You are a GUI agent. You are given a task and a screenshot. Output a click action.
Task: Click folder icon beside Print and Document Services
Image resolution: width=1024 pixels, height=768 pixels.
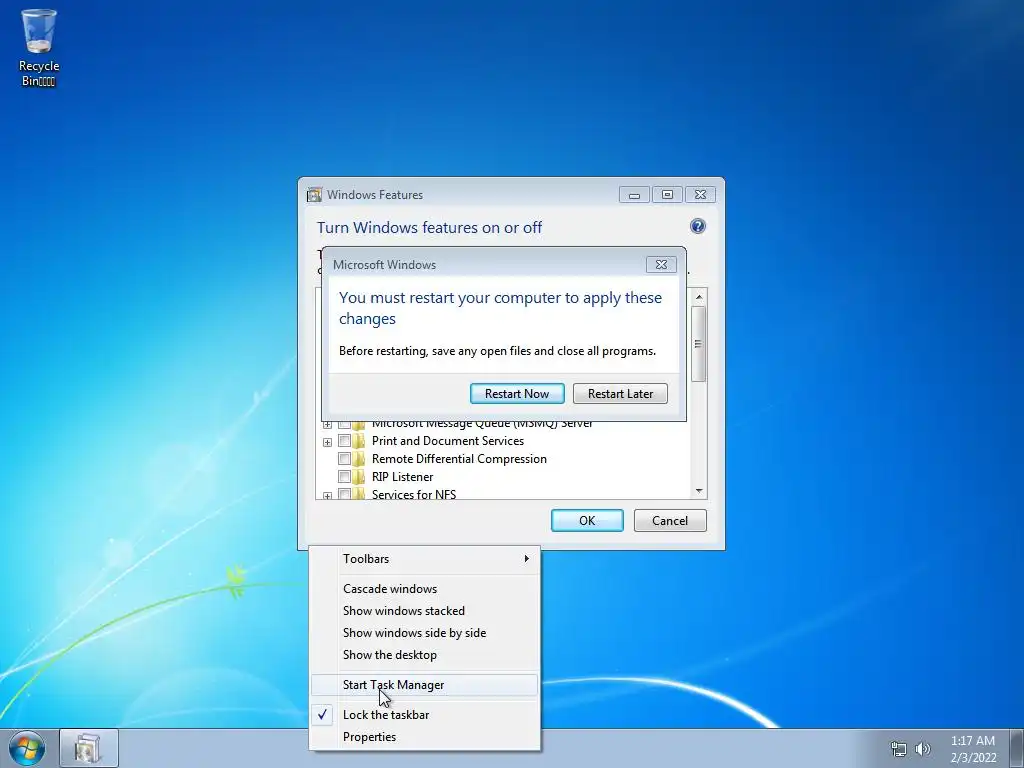click(x=359, y=441)
